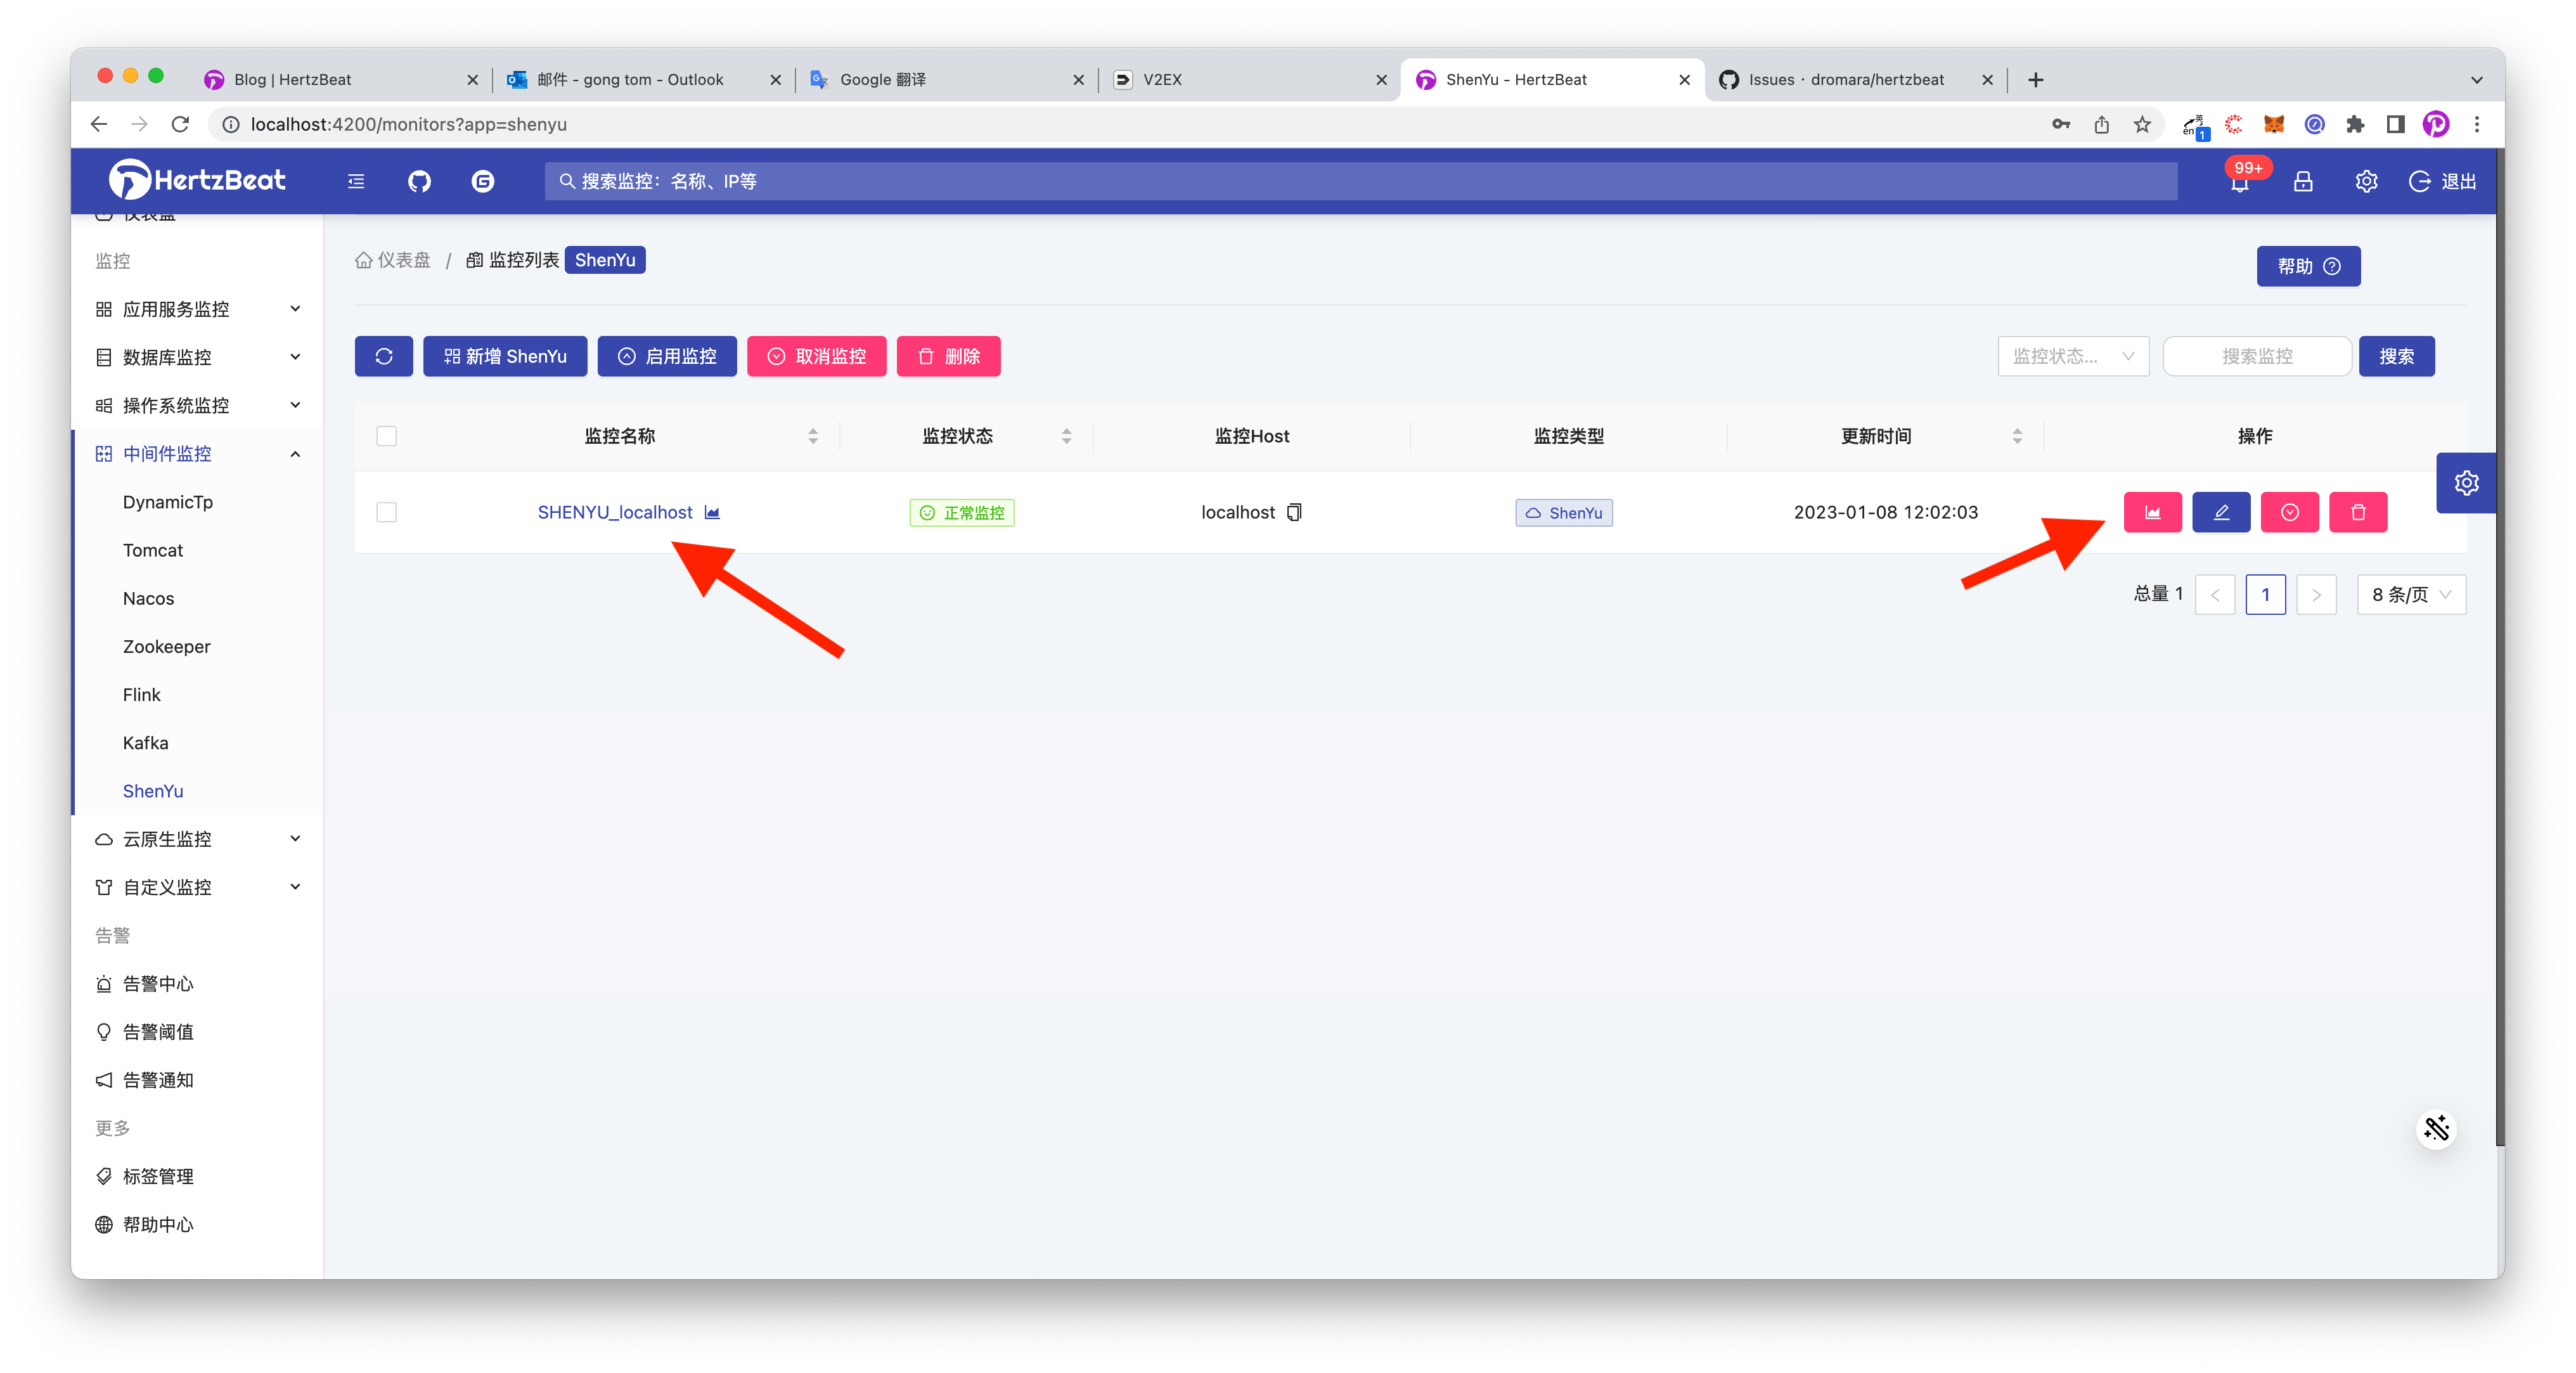Open the 8 条/页 page size dropdown
The width and height of the screenshot is (2576, 1373).
(x=2410, y=594)
